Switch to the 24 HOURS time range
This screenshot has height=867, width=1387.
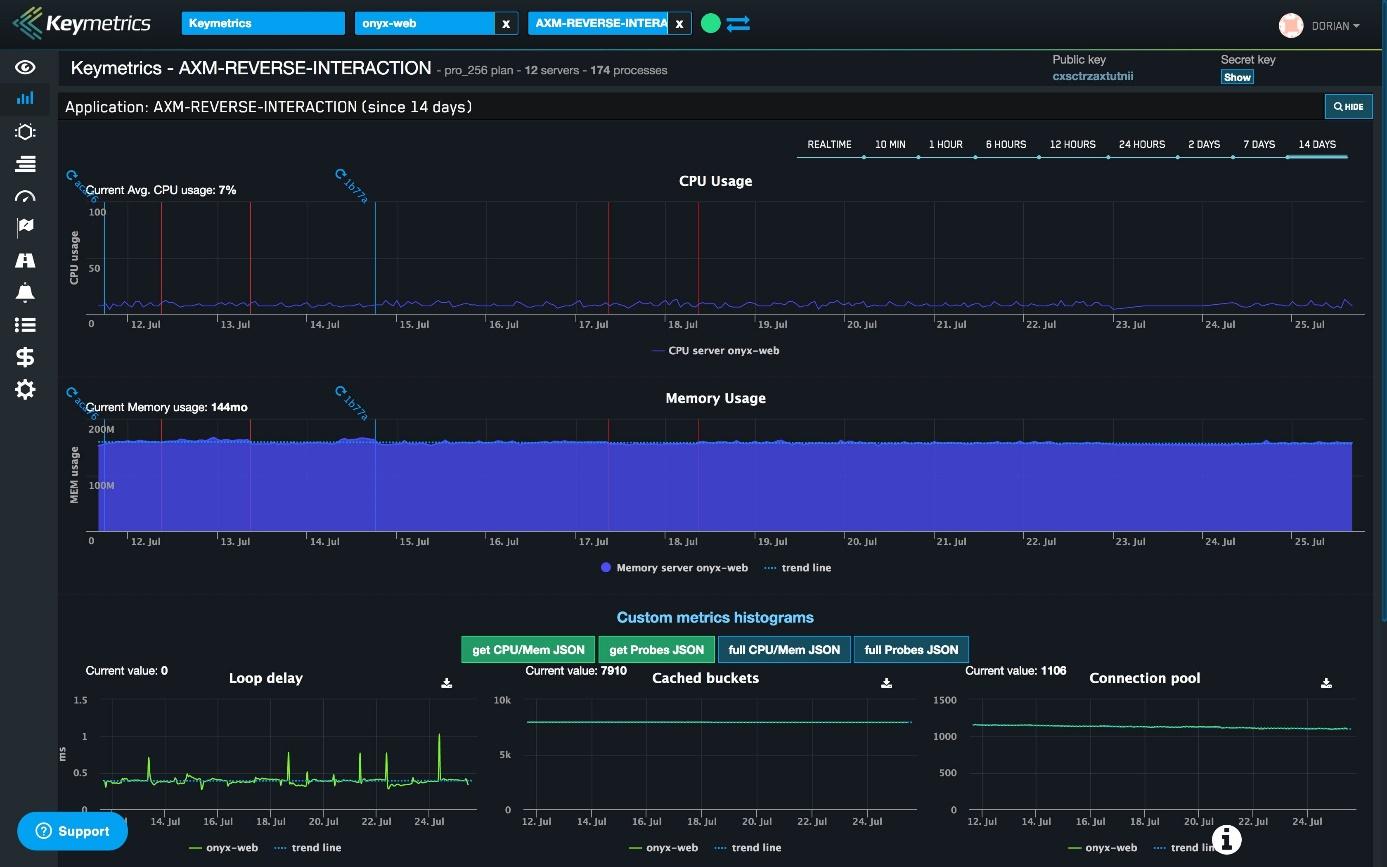coord(1141,144)
